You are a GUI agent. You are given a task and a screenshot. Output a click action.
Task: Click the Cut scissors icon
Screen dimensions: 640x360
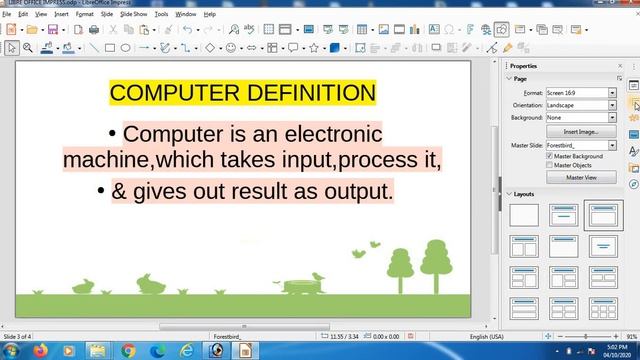pyautogui.click(x=113, y=29)
